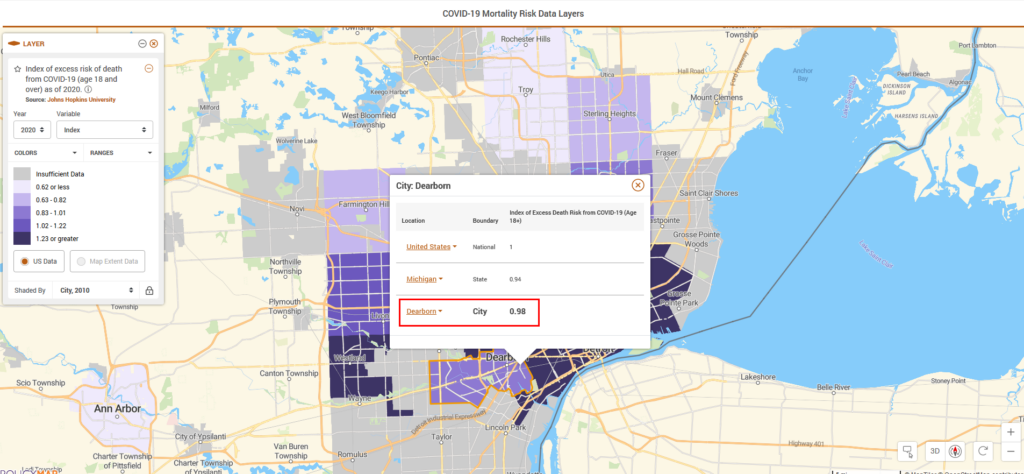Click the Rochester Hills map label
This screenshot has height=474, width=1024.
(525, 39)
